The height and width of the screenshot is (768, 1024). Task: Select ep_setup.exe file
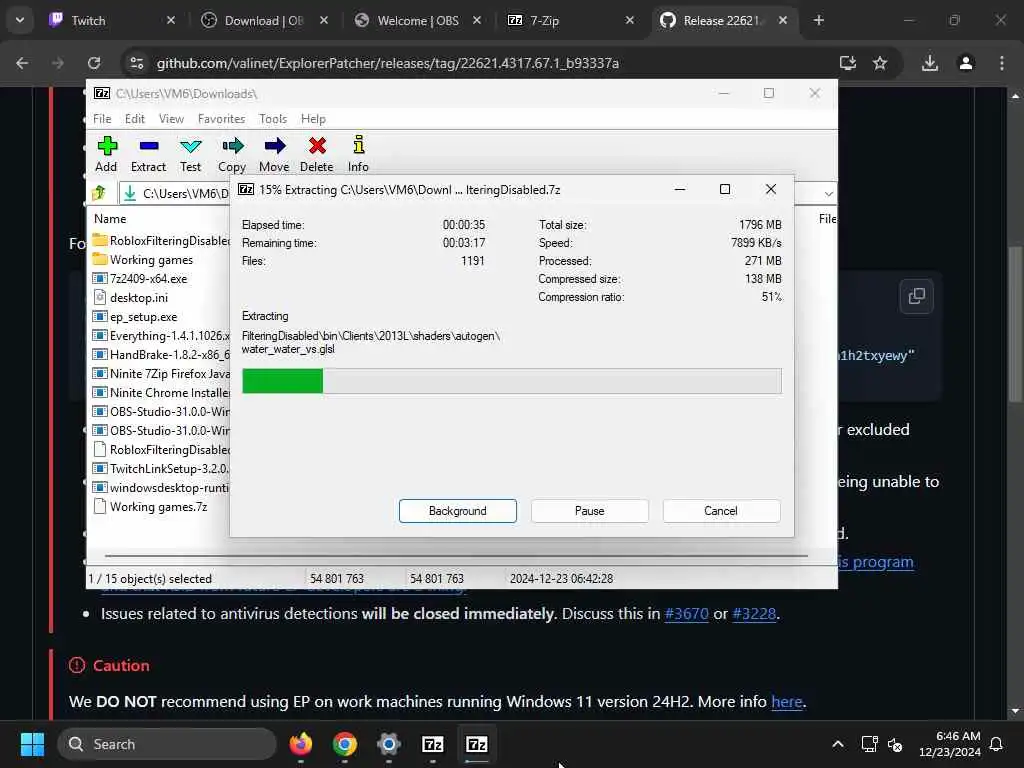pyautogui.click(x=135, y=317)
